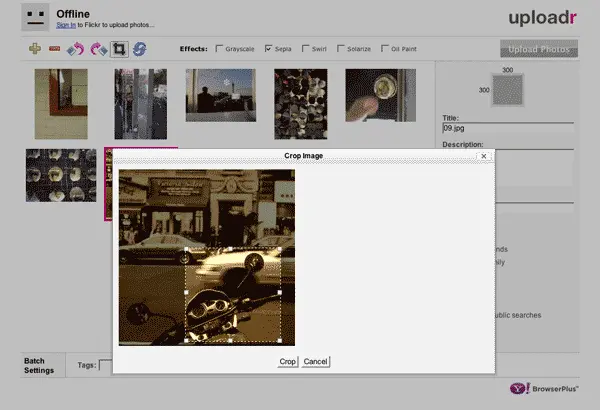The height and width of the screenshot is (410, 600).
Task: Click the right-middle crop selection handle
Action: (x=279, y=292)
